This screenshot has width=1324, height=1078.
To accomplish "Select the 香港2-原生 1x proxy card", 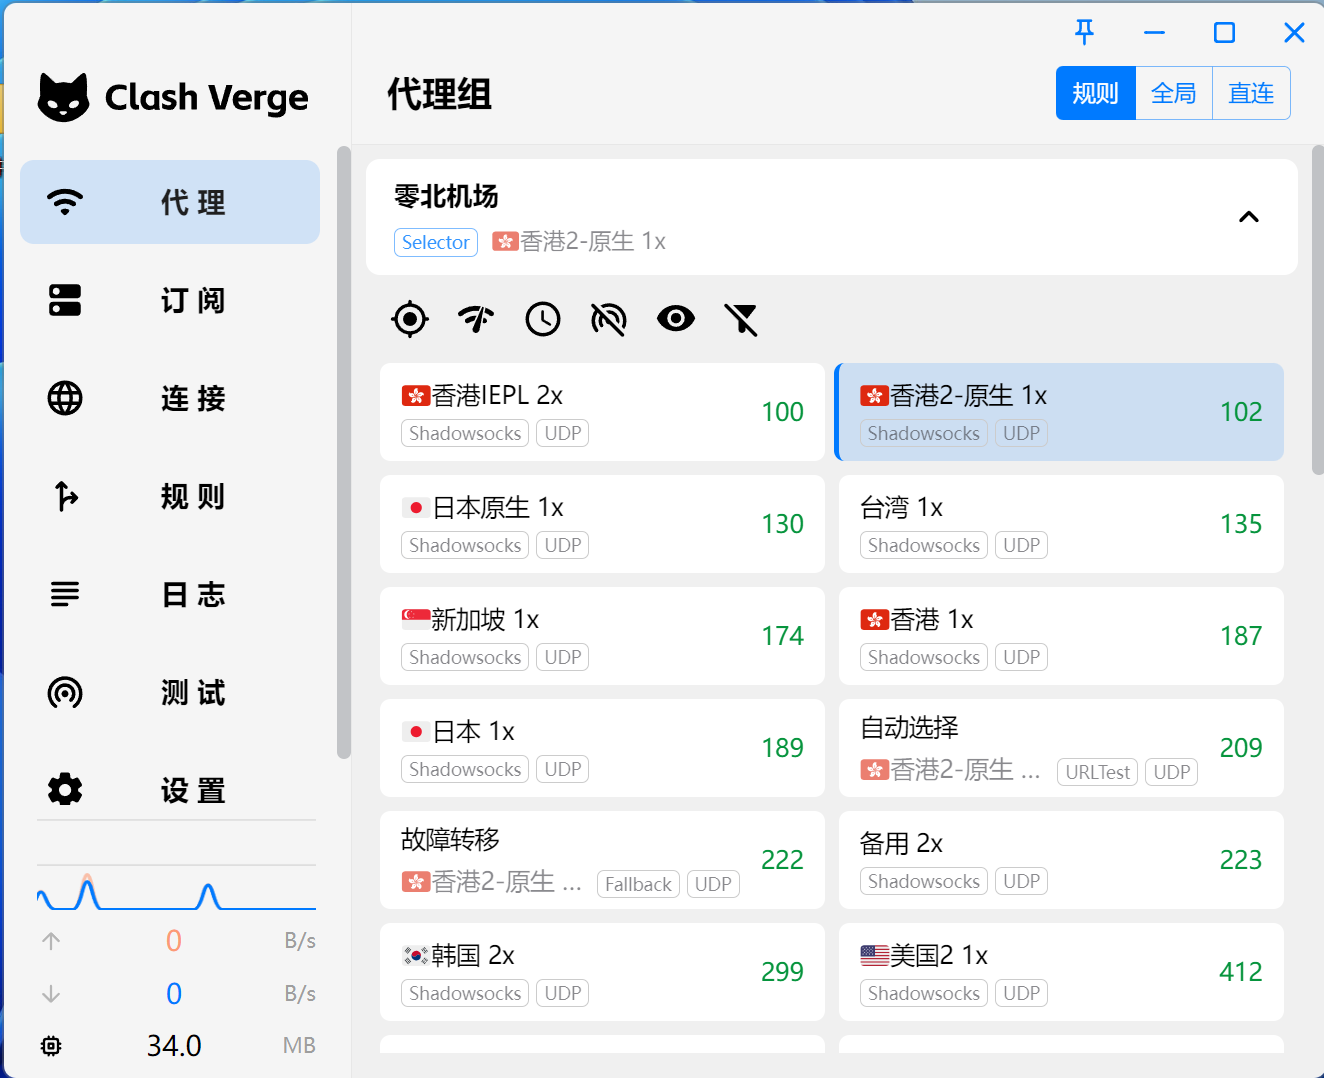I will (1059, 412).
